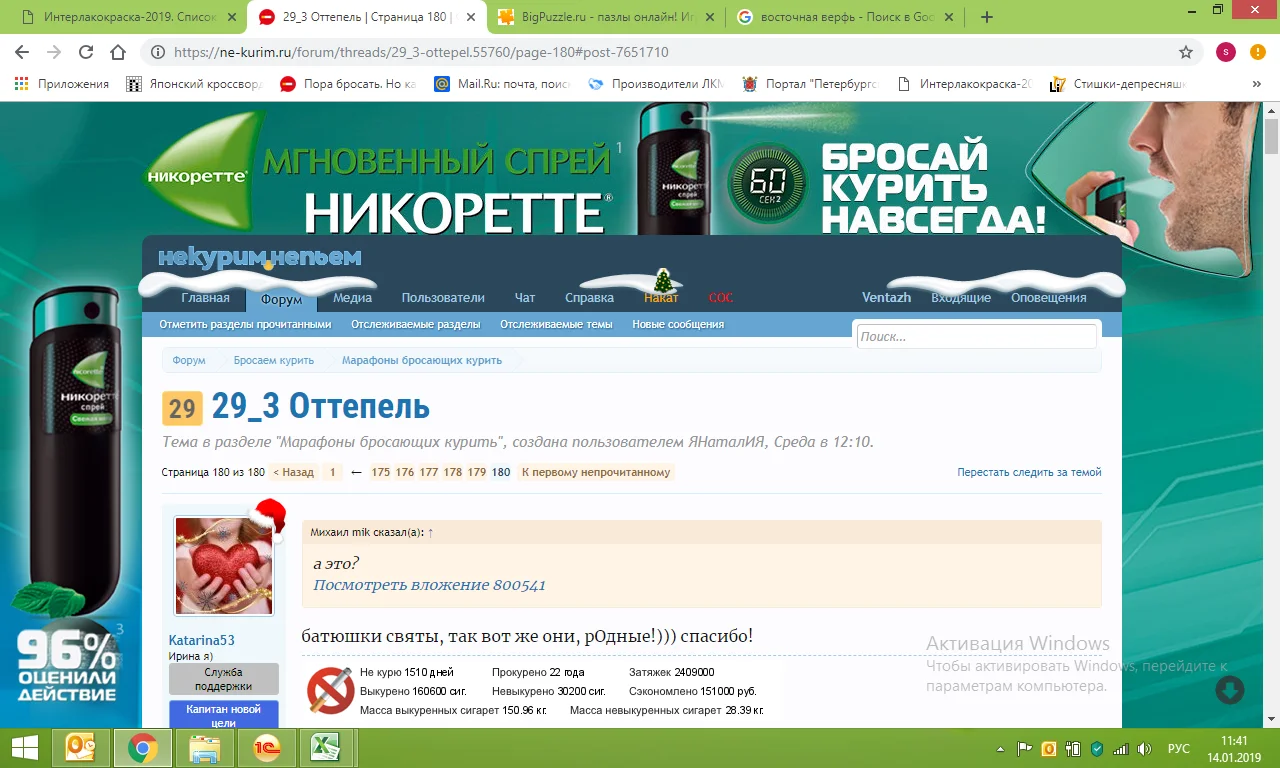Expand the hidden bookmarks overflow chevron
This screenshot has height=768, width=1280.
click(1256, 85)
